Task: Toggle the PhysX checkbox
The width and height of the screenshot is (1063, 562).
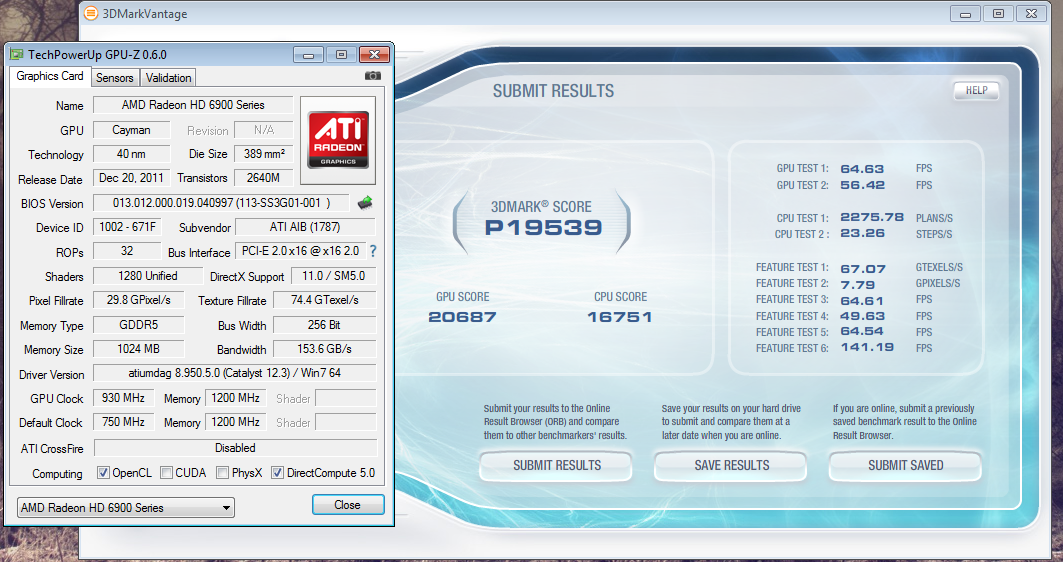Action: click(x=222, y=473)
